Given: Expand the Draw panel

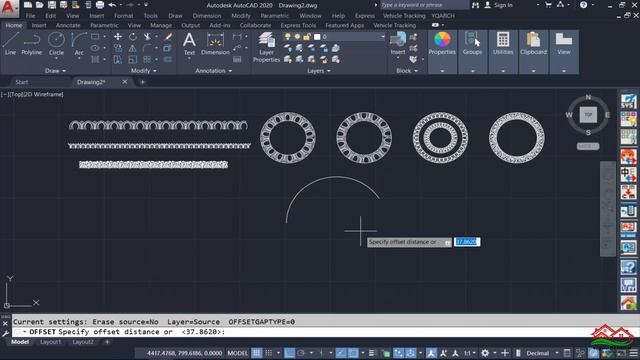Looking at the screenshot, I should 55,71.
